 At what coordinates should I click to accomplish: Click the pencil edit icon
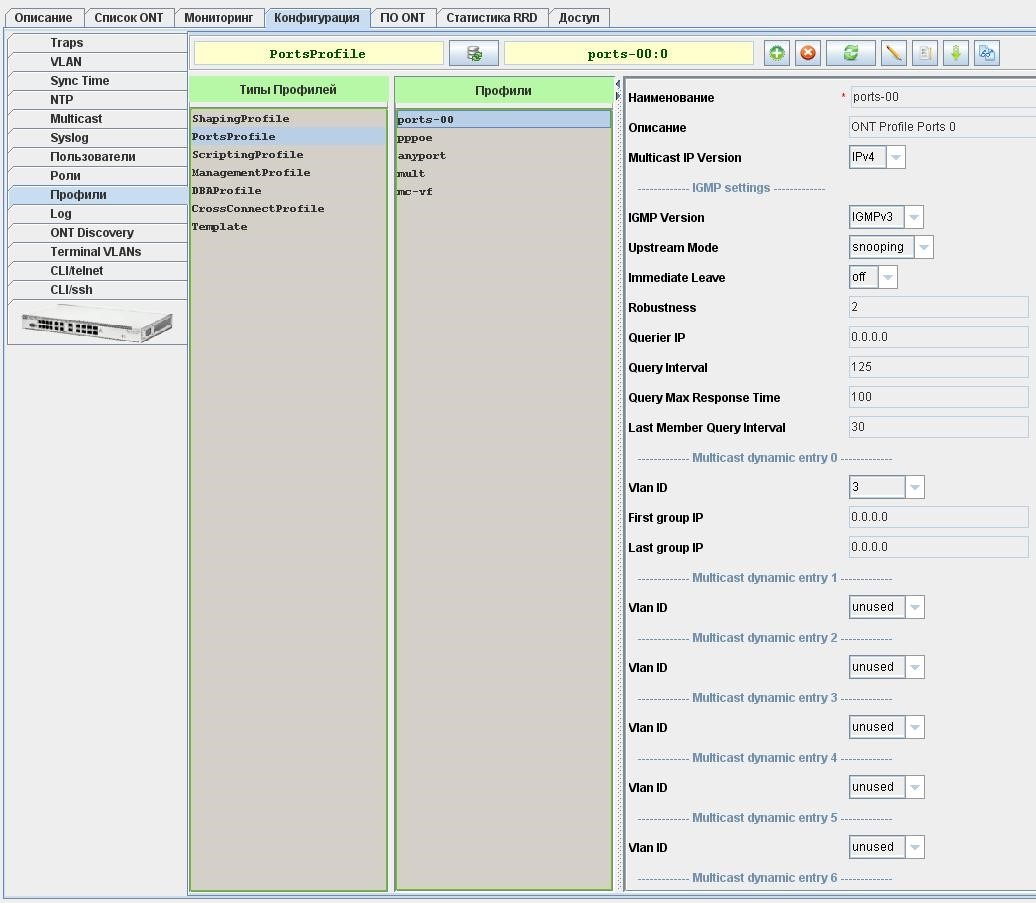894,54
